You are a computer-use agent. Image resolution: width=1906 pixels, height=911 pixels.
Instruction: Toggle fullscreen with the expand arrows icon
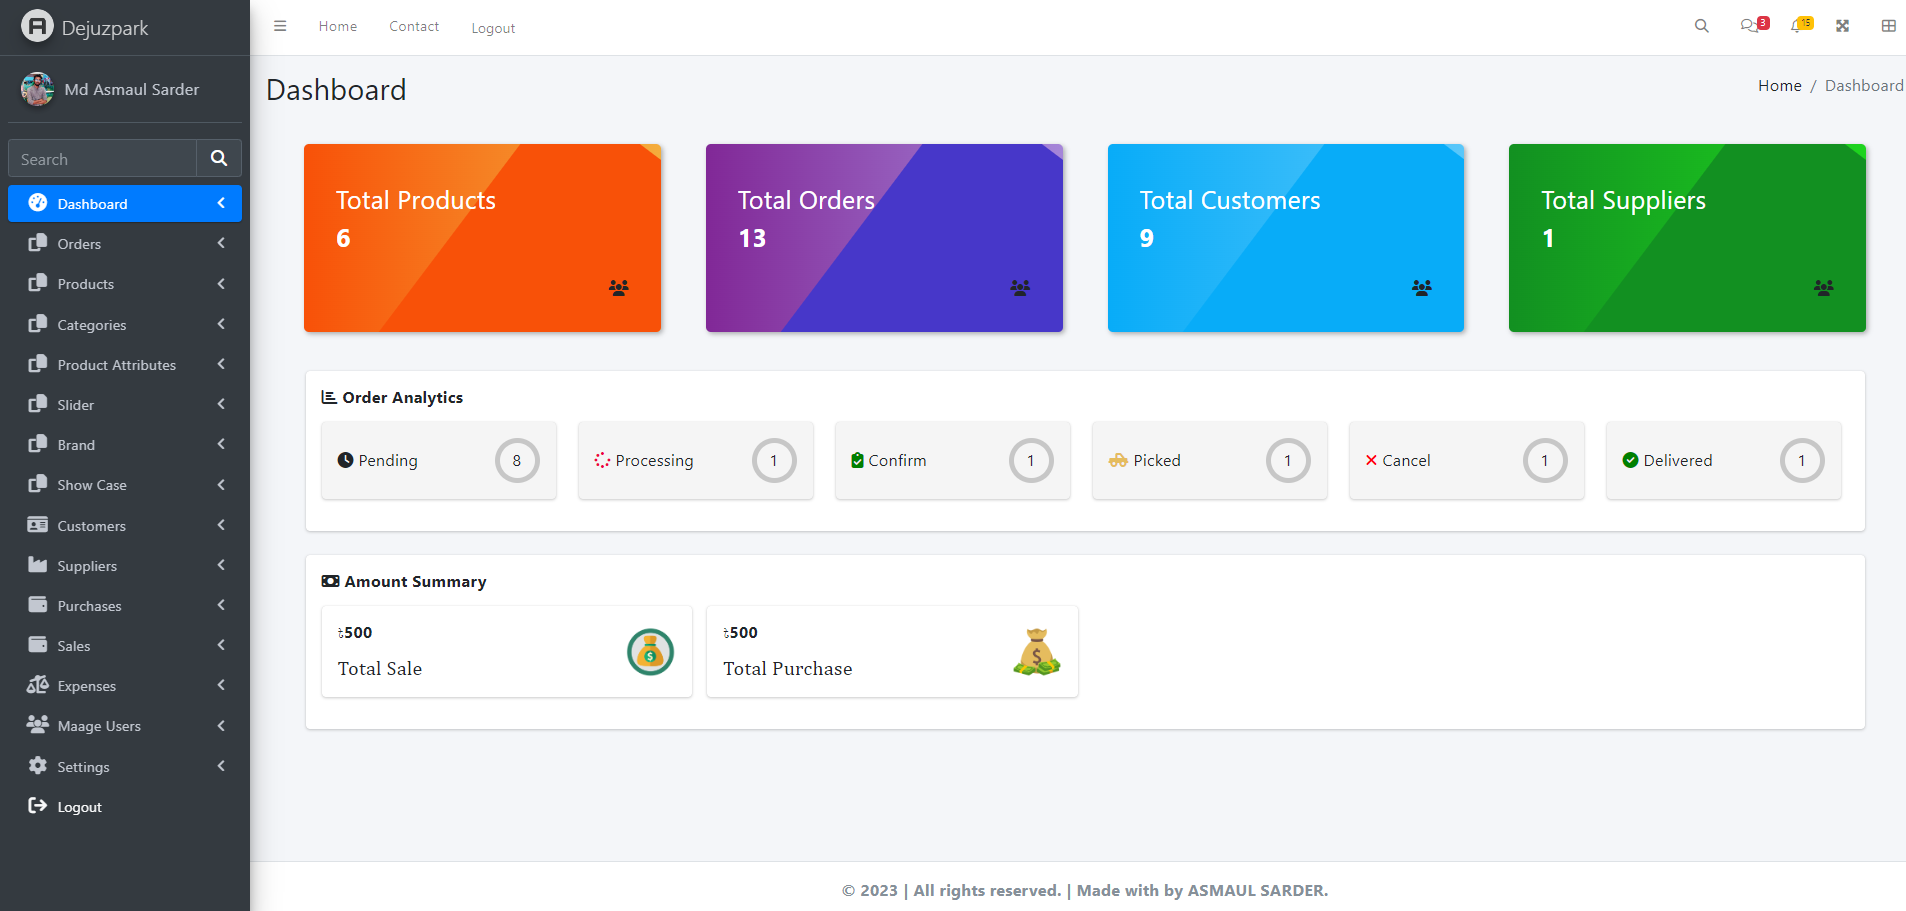[x=1842, y=26]
